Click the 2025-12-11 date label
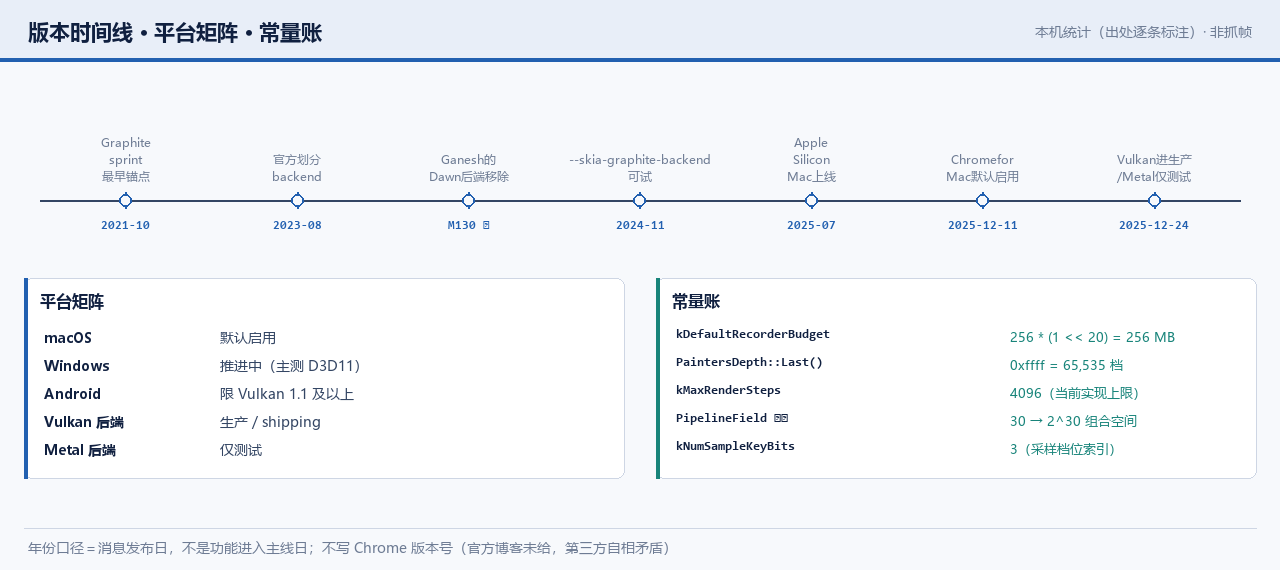Screen dimensions: 1280x570 [x=983, y=225]
